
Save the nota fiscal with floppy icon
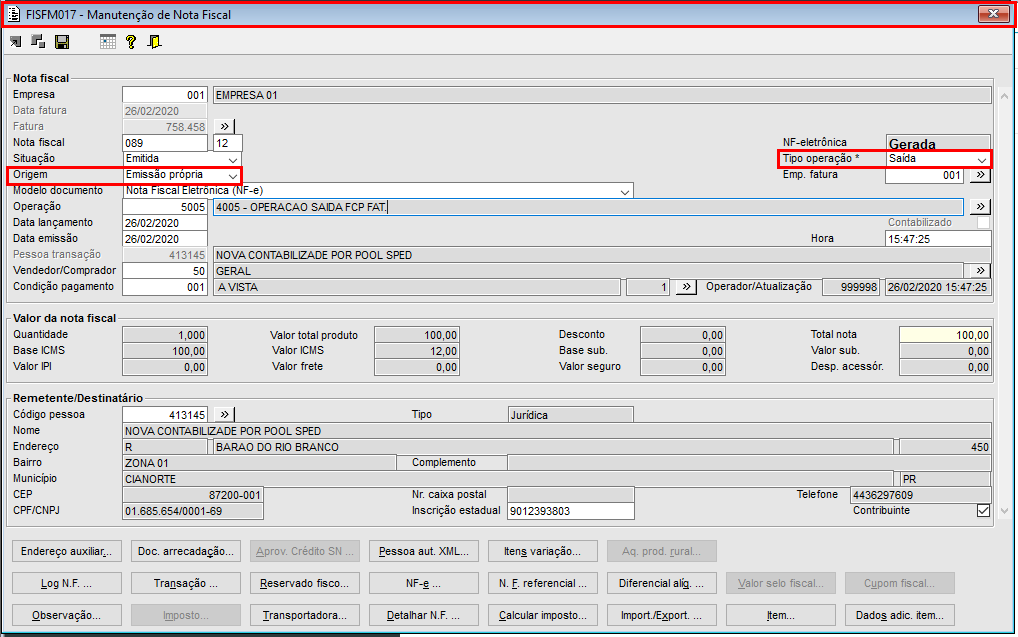[x=62, y=42]
